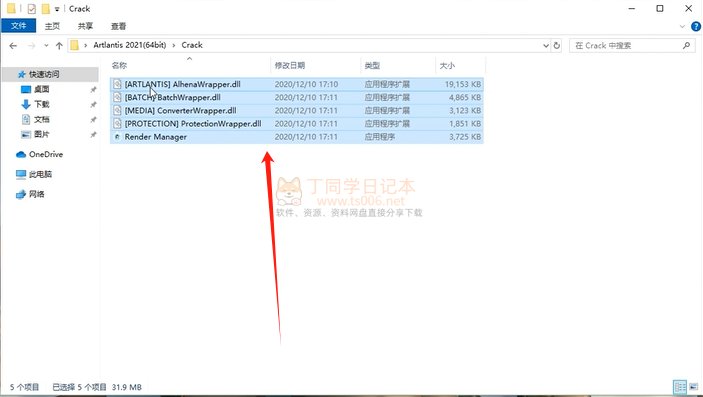
Task: Switch to the 主页 ribbon tab
Action: click(x=52, y=26)
